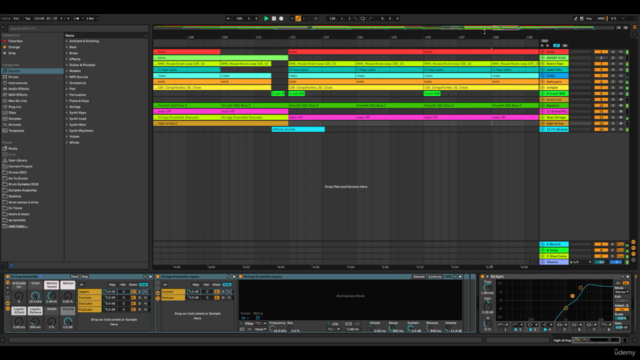Toggle the Key map mode switch
640x360 pixels.
coord(589,18)
